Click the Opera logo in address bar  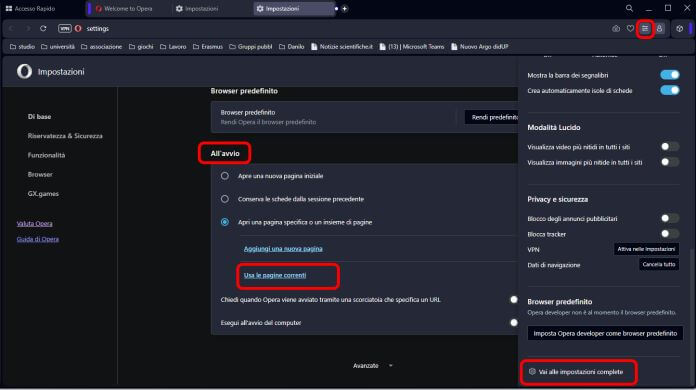tap(78, 28)
